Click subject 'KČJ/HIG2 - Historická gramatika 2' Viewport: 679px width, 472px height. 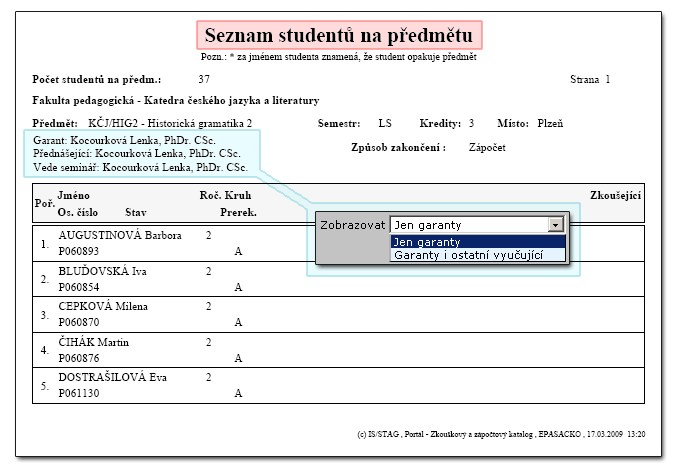[x=170, y=123]
